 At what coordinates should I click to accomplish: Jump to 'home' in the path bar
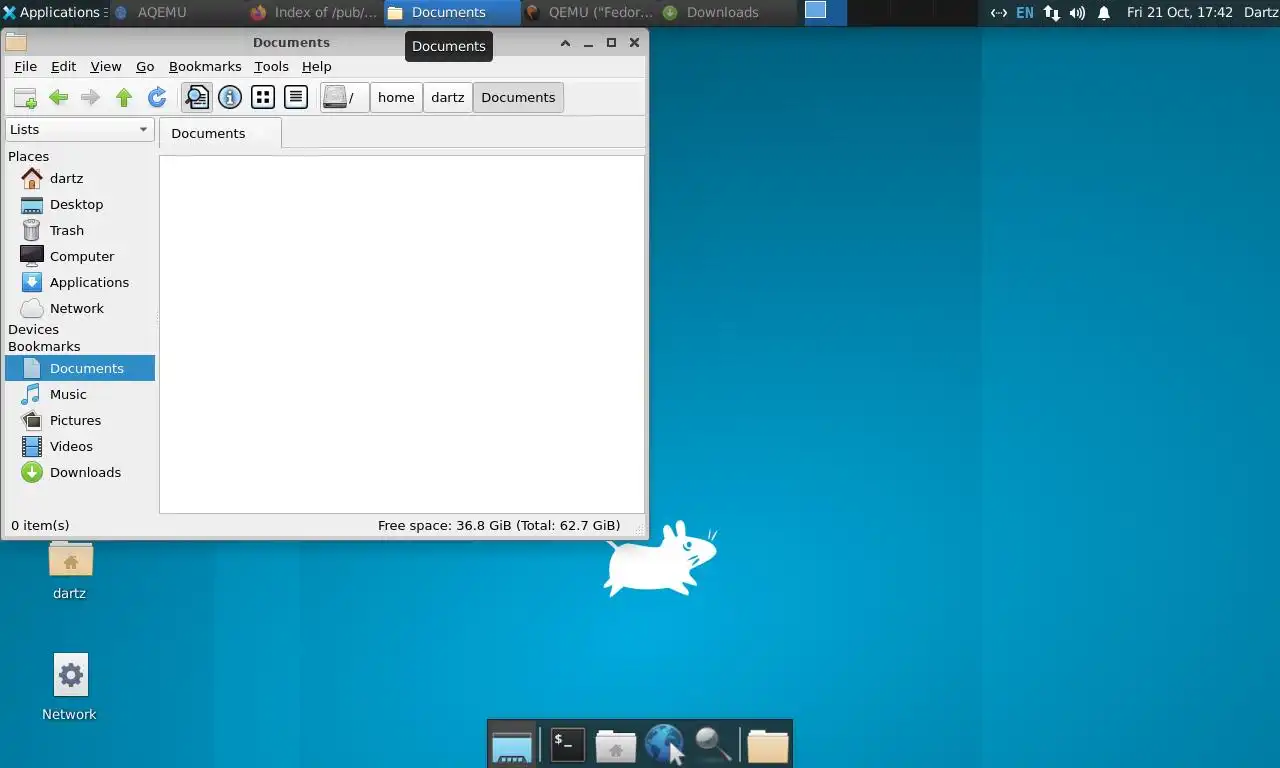[396, 97]
